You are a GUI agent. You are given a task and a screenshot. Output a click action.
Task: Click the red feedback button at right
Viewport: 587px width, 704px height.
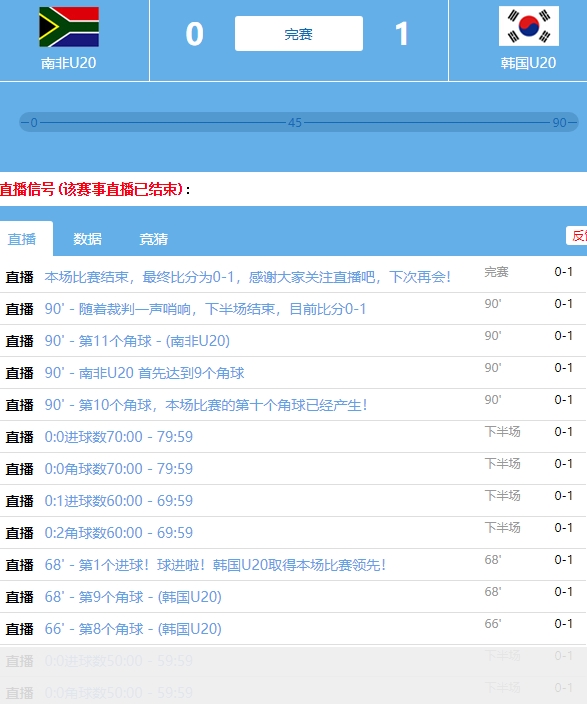[577, 236]
